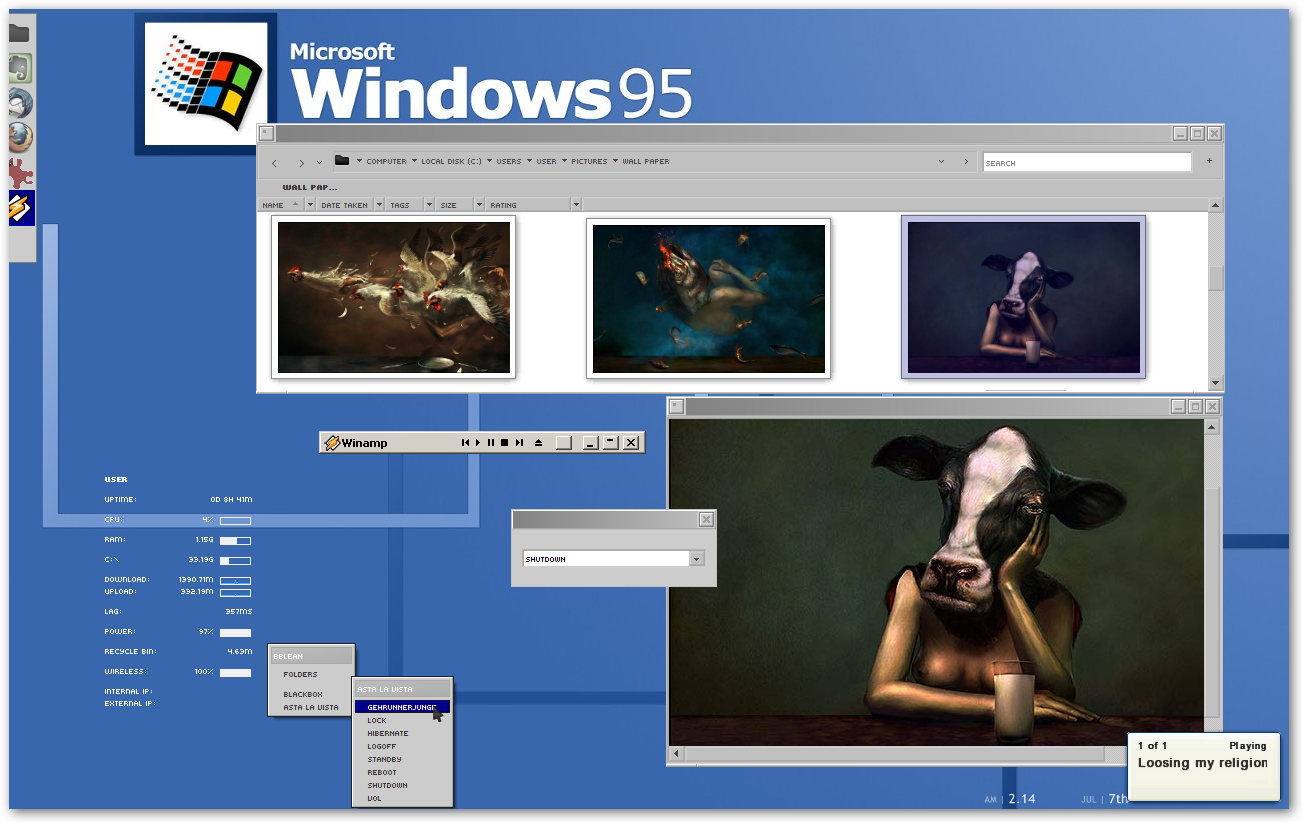The width and height of the screenshot is (1303, 823).
Task: Open explorer recent locations chevron
Action: [320, 162]
